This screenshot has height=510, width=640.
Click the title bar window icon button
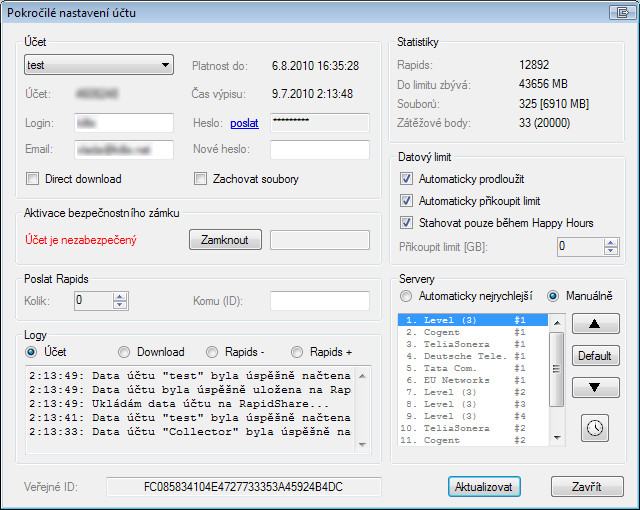point(622,13)
